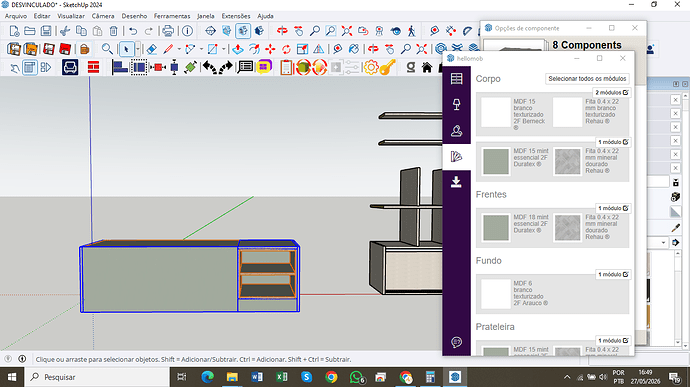690x387 pixels.
Task: Open the Shape tool dropdown arrow
Action: coord(223,49)
